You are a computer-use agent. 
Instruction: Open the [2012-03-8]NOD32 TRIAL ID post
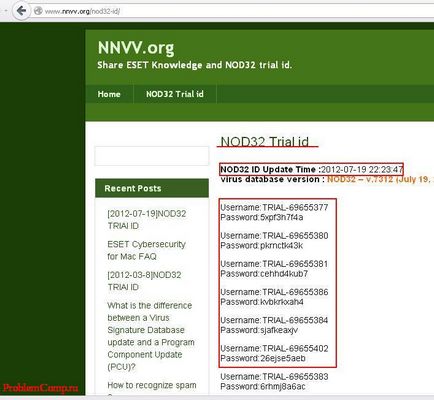(144, 281)
